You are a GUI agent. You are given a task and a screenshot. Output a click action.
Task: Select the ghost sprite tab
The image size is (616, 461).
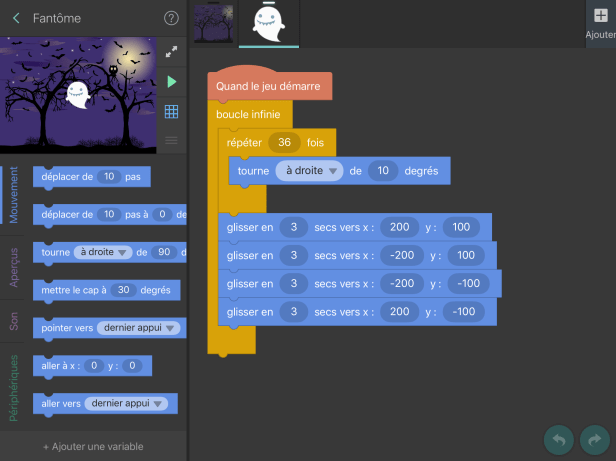pos(267,23)
